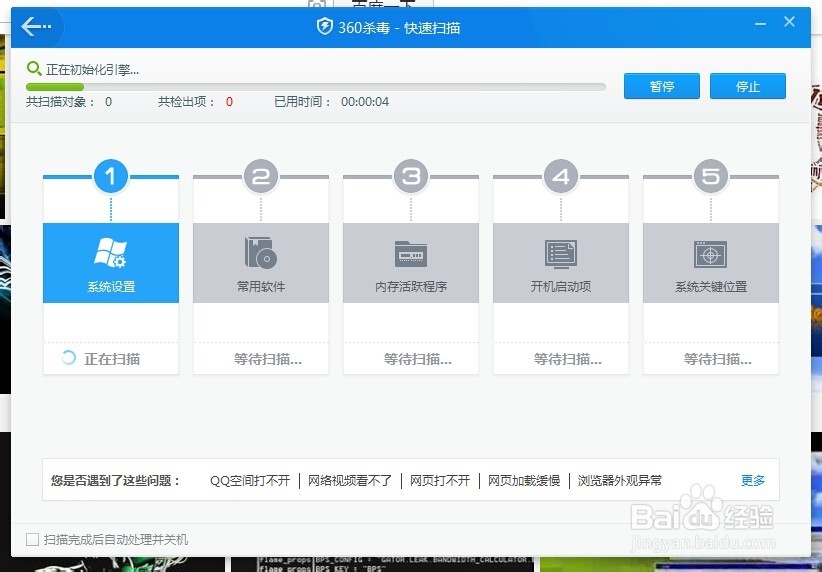The image size is (822, 572).
Task: Click the 您是否遇到了这些问题 label
Action: coord(115,480)
